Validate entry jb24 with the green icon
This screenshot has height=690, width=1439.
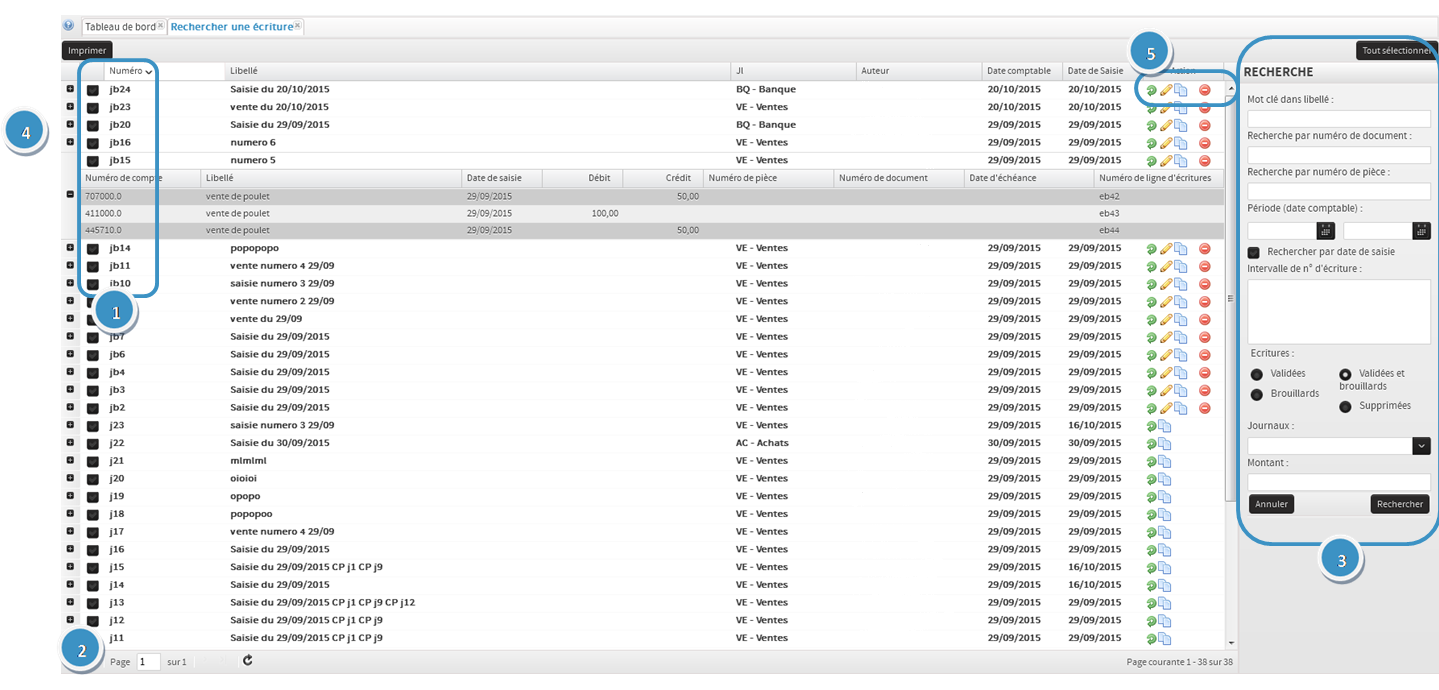pos(1150,89)
